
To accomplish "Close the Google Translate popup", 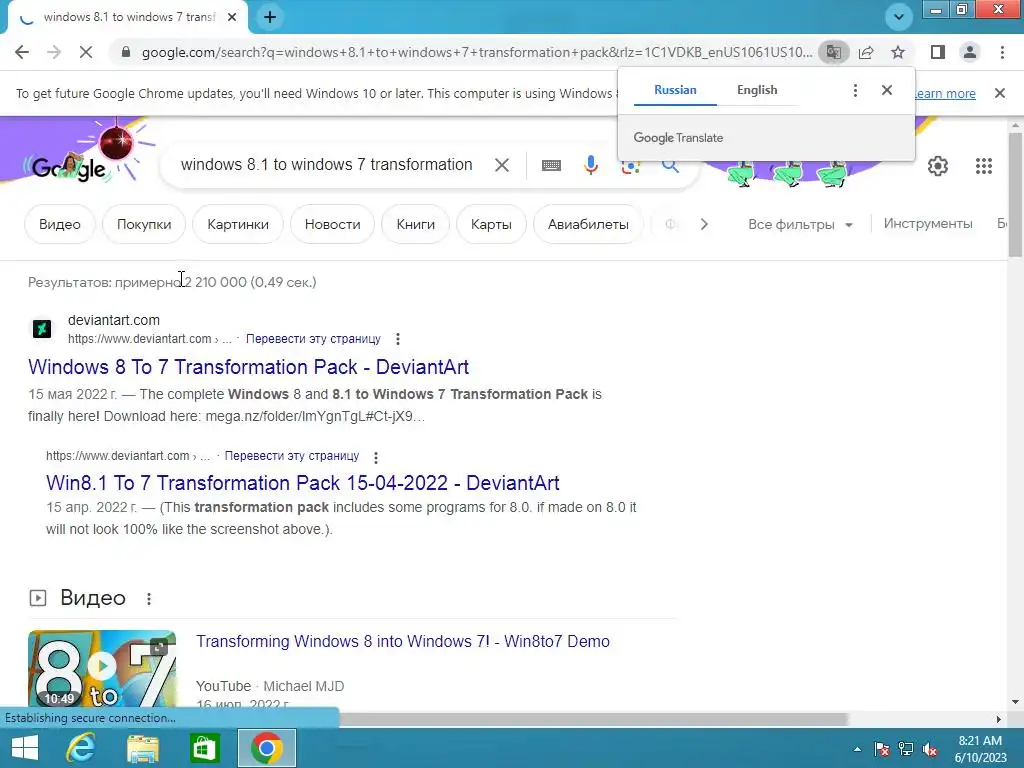I will 886,90.
